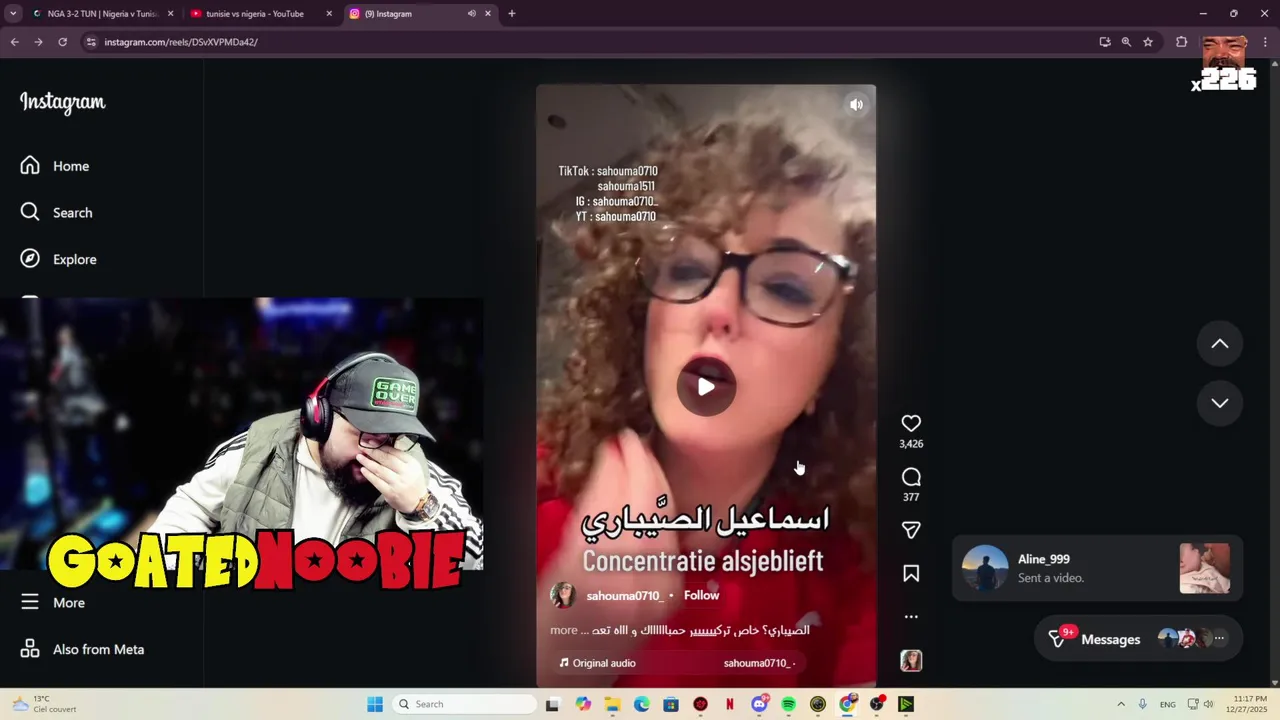This screenshot has width=1280, height=720.
Task: Toggle the system tray microphone icon
Action: click(1142, 704)
